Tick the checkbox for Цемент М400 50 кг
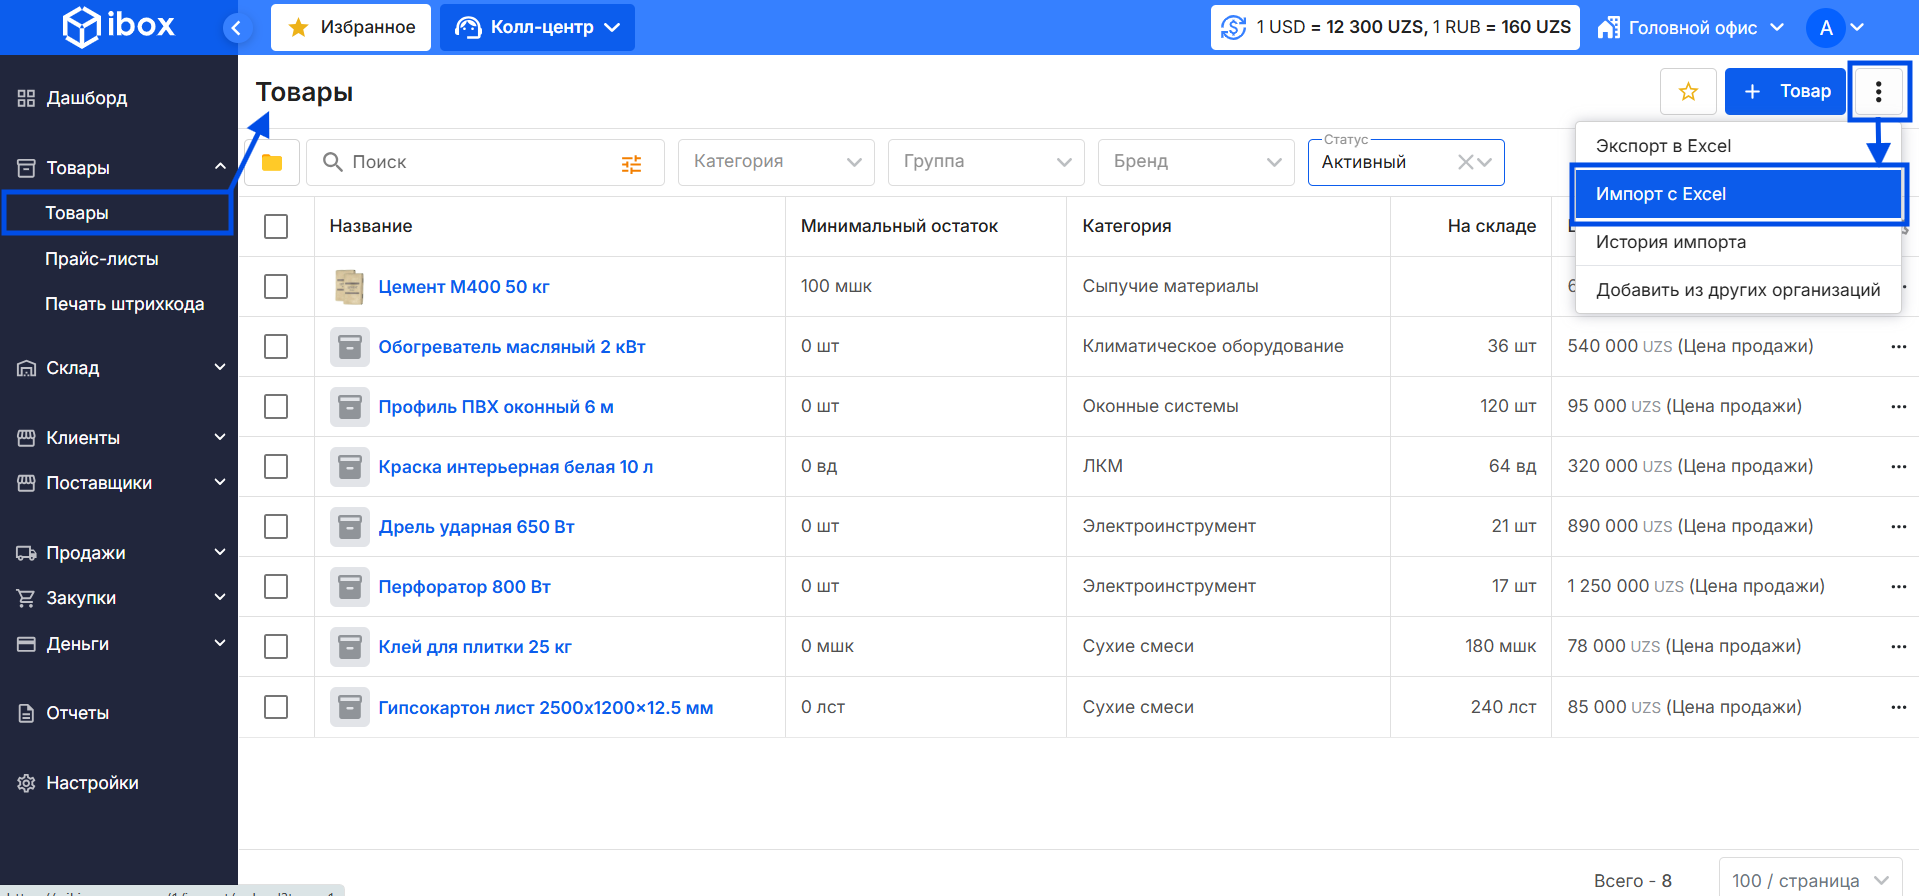Screen dimensions: 1919x896 pyautogui.click(x=276, y=287)
